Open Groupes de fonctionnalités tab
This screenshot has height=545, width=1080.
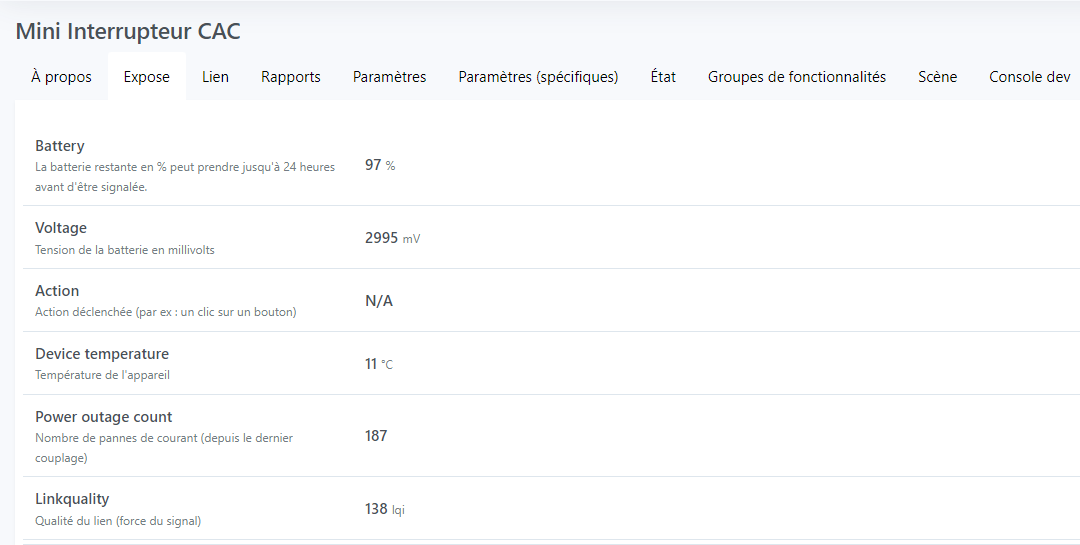click(x=797, y=76)
